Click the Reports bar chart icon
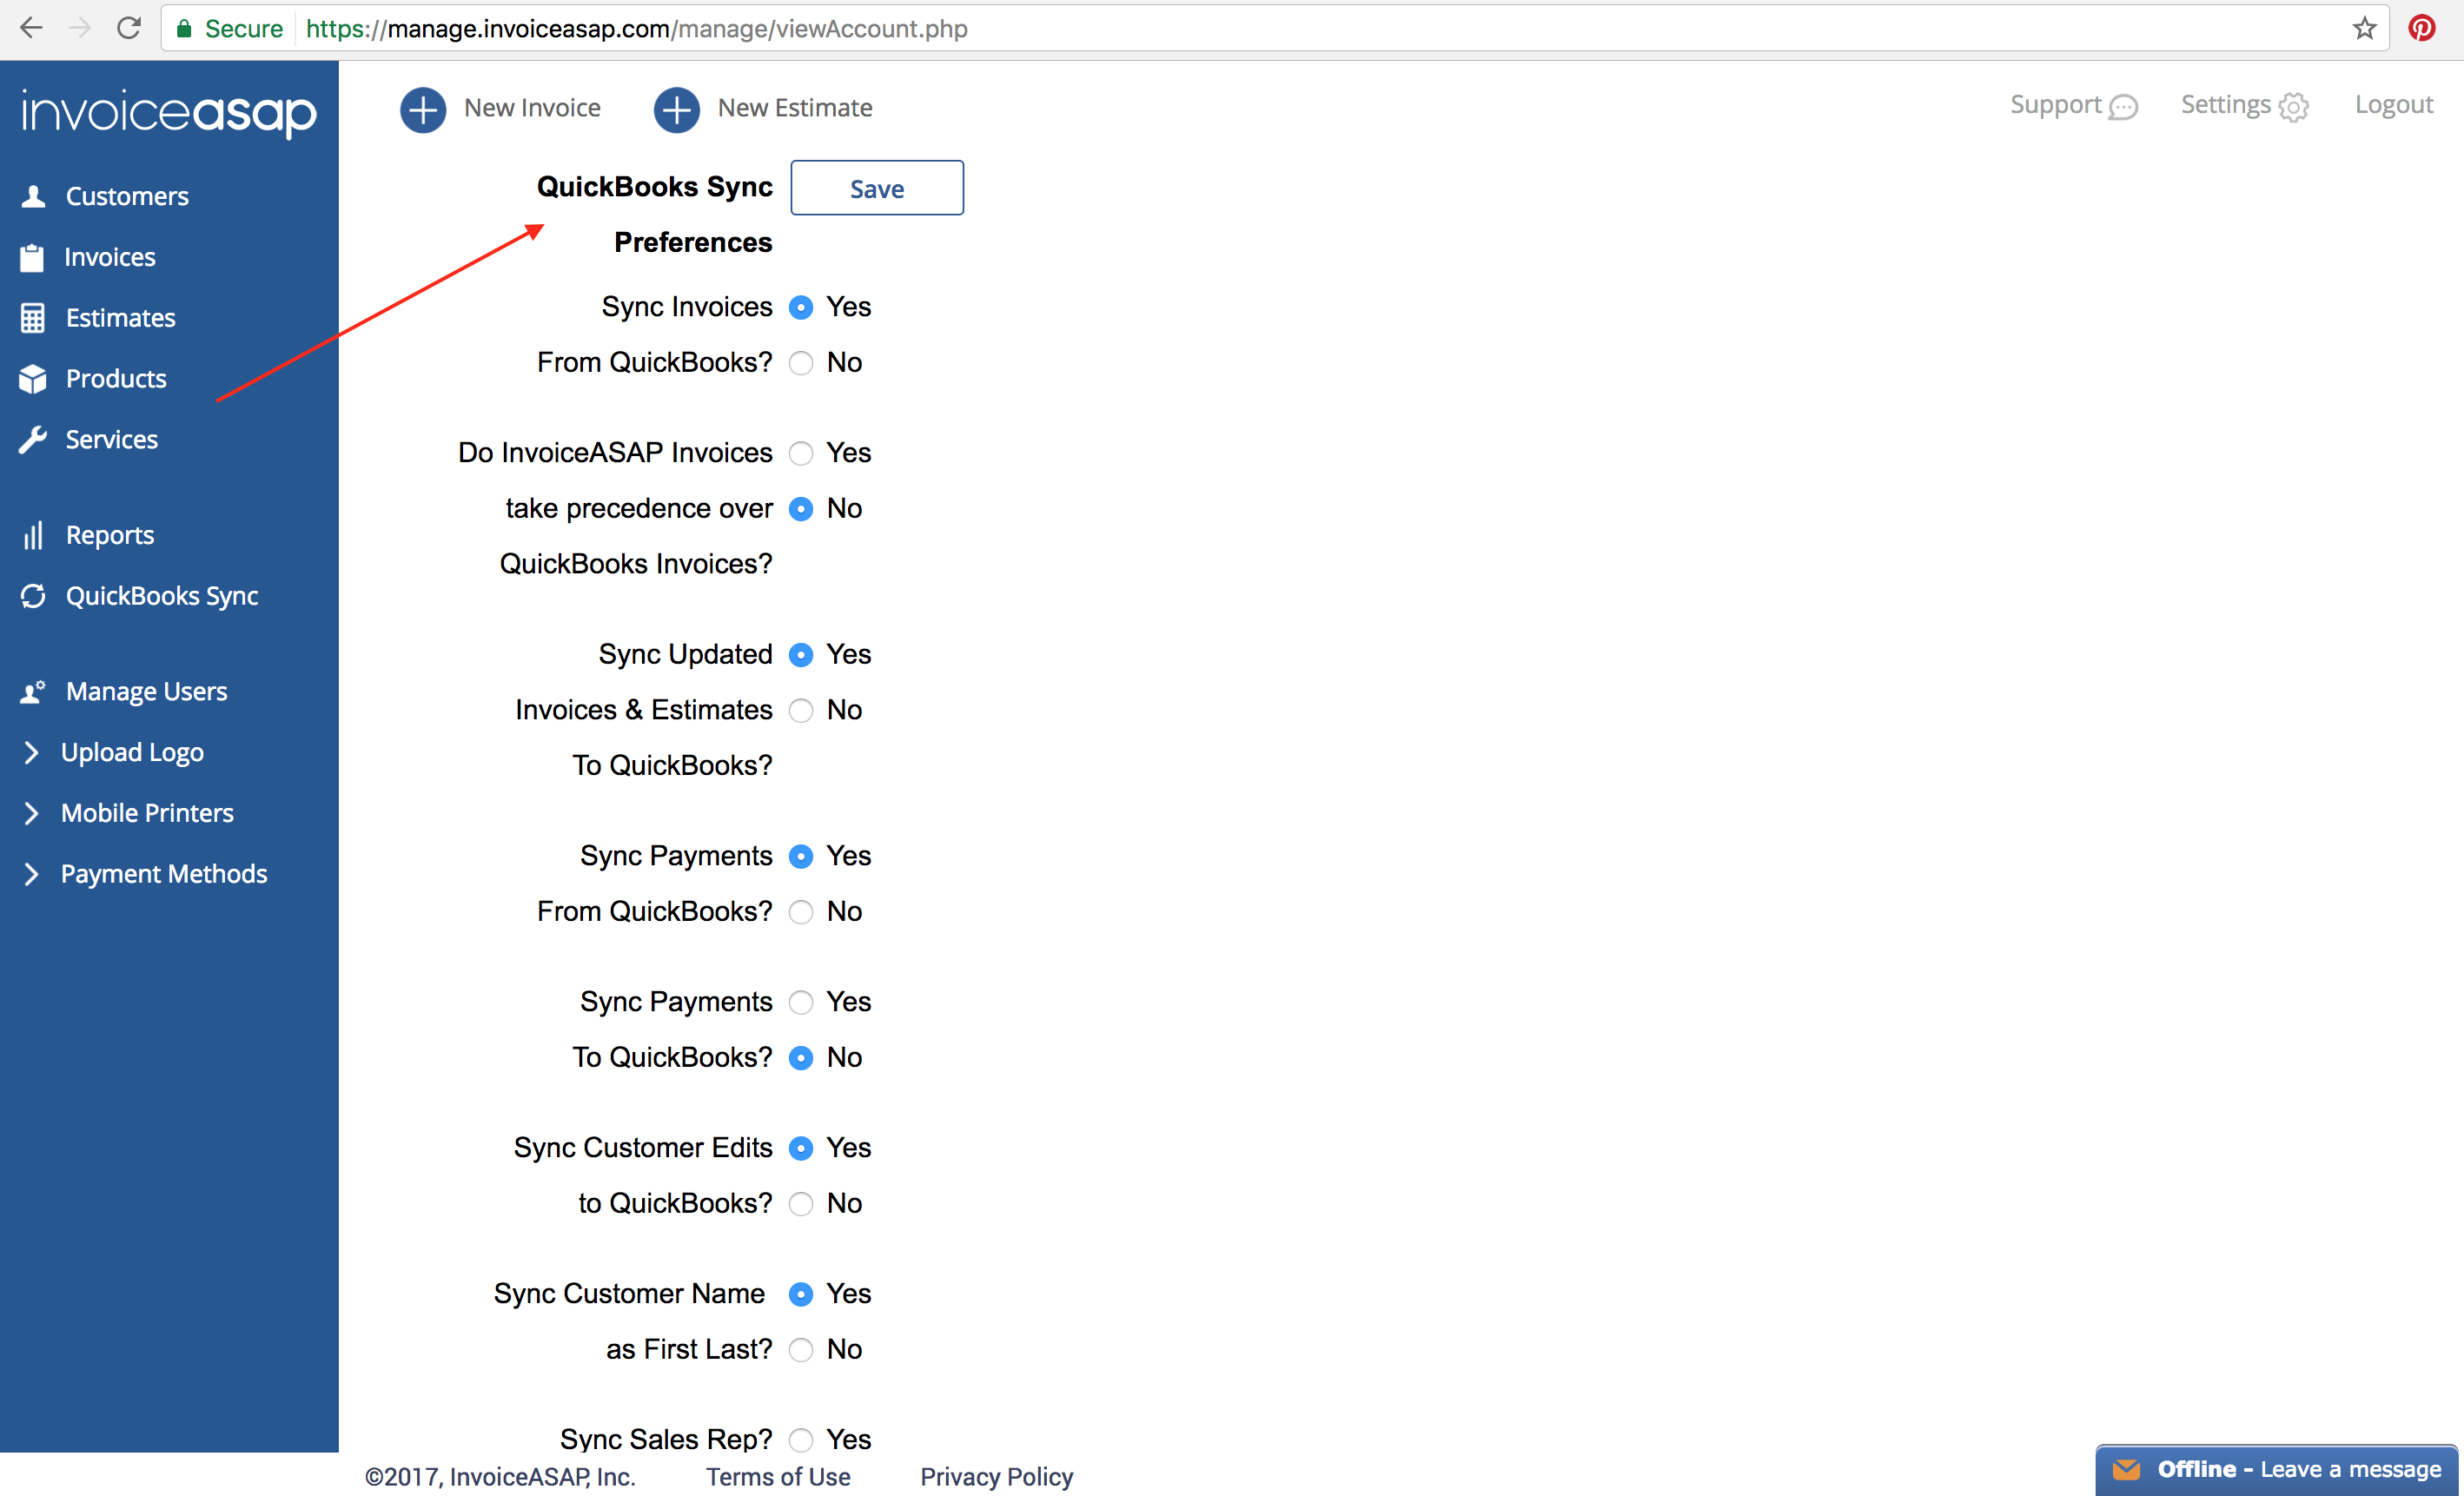The image size is (2464, 1496). click(33, 535)
